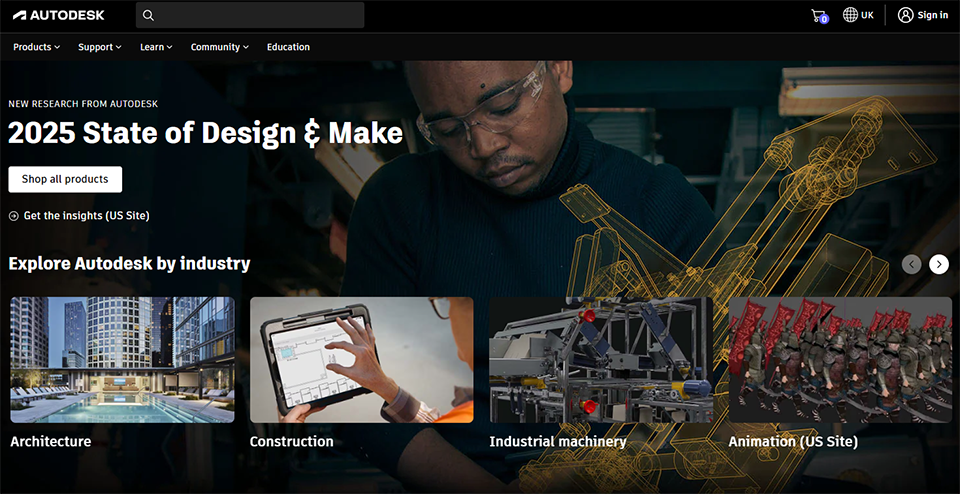
Task: Focus the search input field
Action: pyautogui.click(x=250, y=15)
